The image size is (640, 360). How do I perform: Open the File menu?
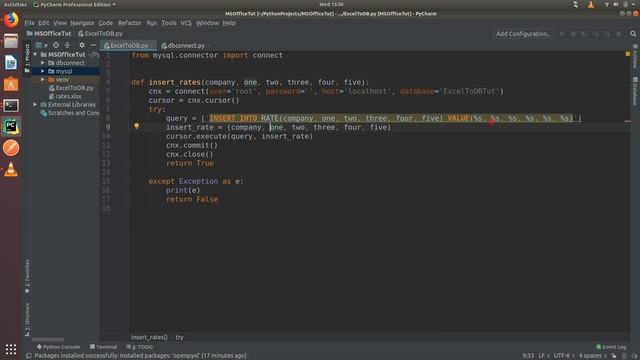(x=29, y=23)
